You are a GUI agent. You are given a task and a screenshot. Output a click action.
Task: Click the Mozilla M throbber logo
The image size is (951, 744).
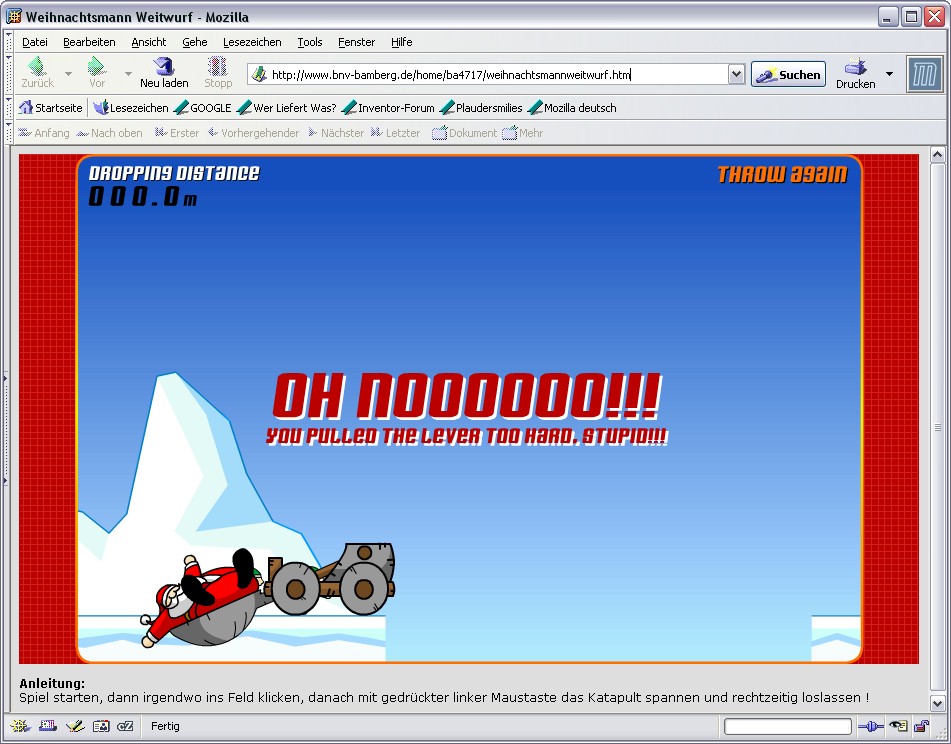pyautogui.click(x=925, y=74)
